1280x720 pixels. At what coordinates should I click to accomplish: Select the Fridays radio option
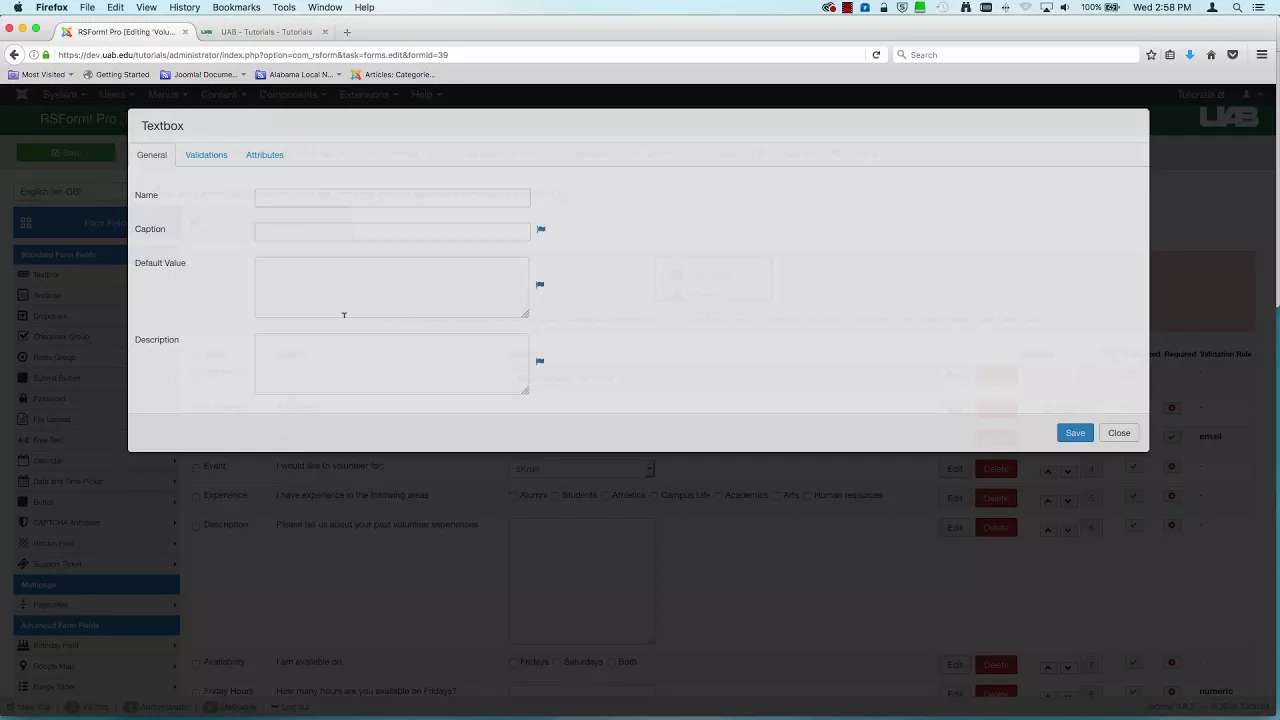[x=514, y=662]
